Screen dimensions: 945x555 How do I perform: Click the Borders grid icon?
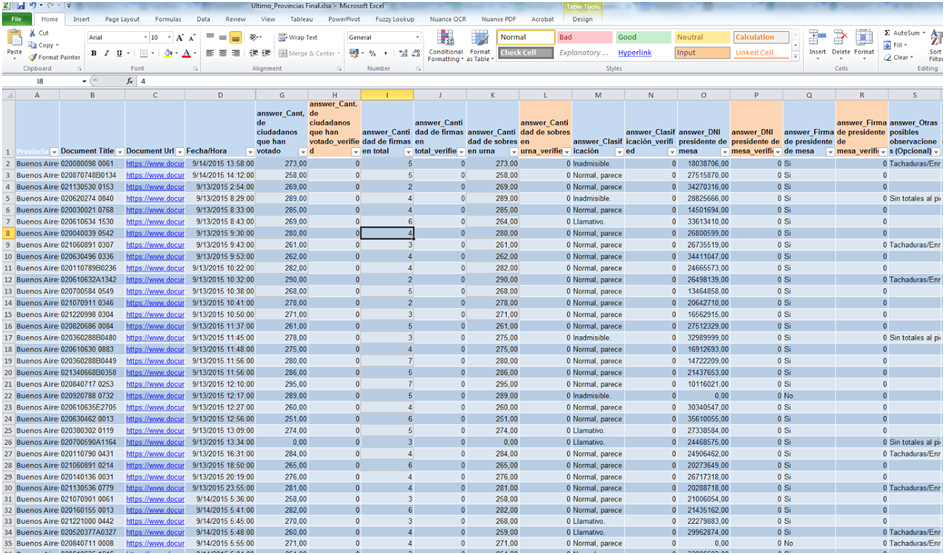coord(146,53)
